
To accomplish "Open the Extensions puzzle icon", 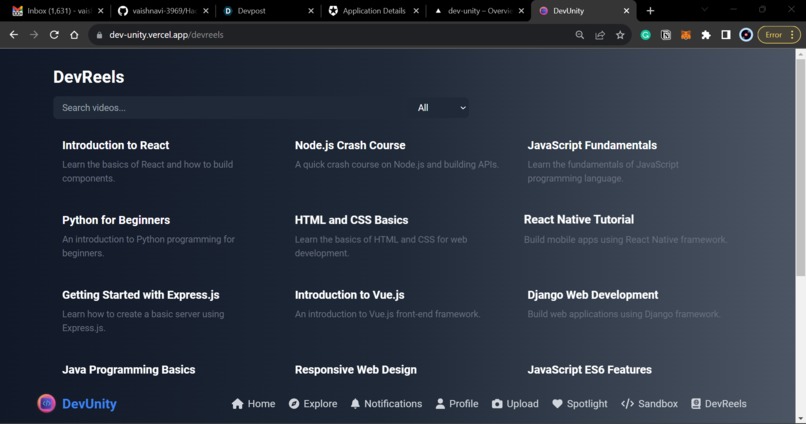I will point(706,35).
